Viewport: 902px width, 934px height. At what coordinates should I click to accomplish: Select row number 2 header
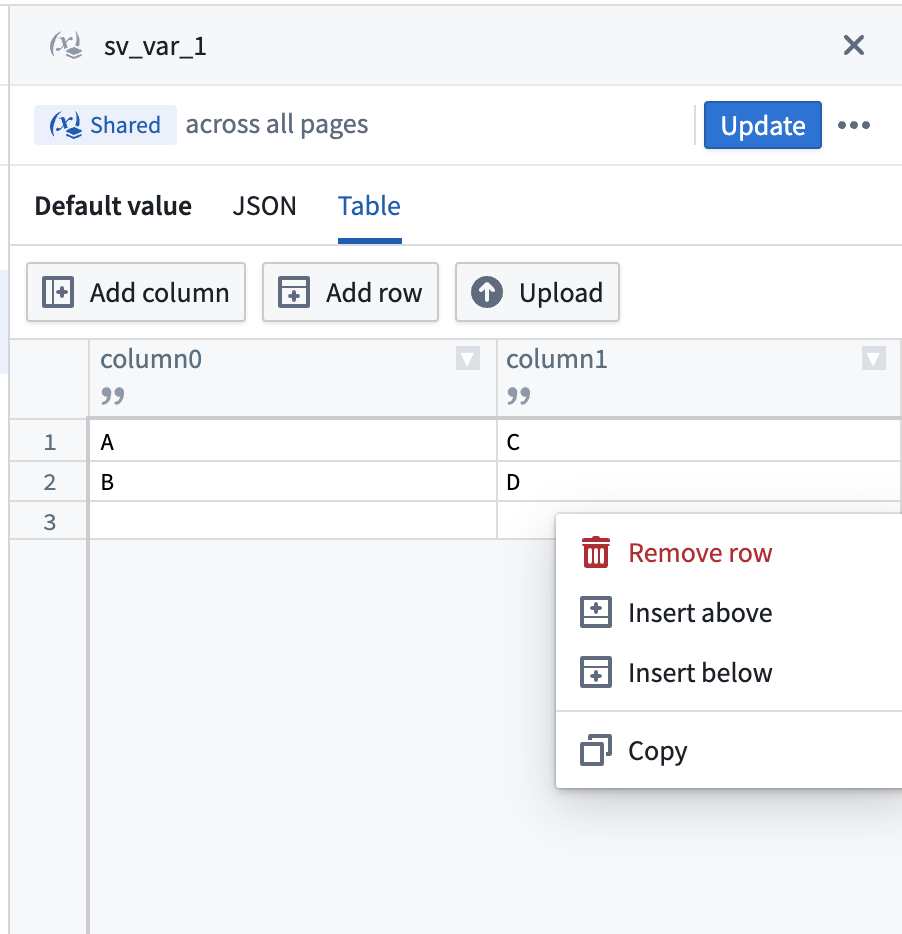pyautogui.click(x=48, y=481)
